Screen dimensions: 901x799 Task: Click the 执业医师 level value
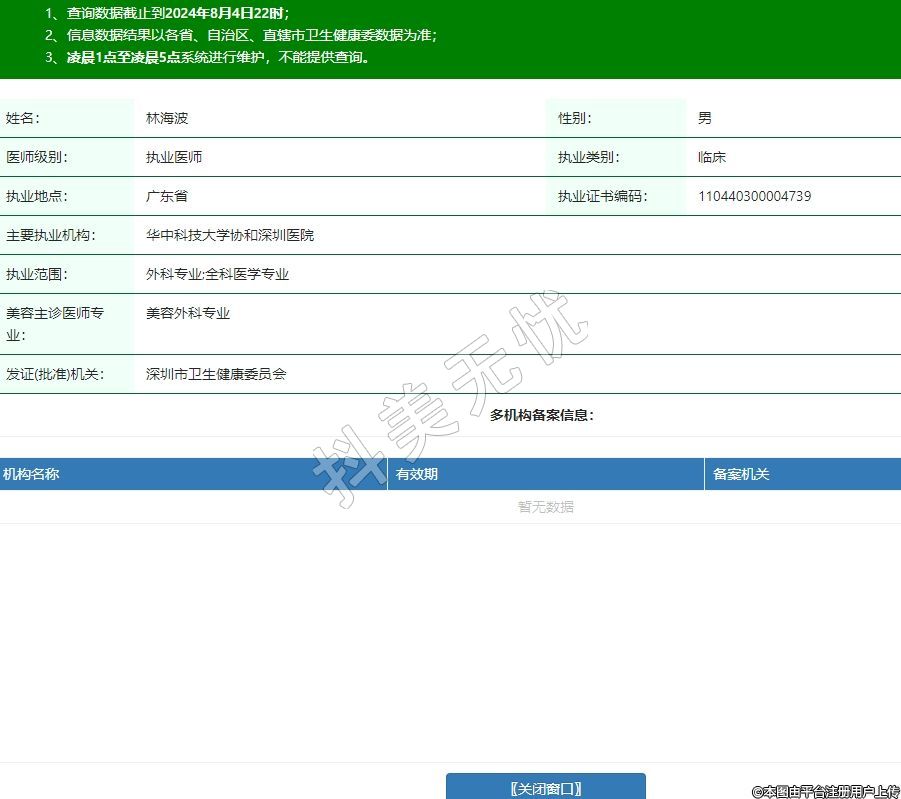coord(174,157)
